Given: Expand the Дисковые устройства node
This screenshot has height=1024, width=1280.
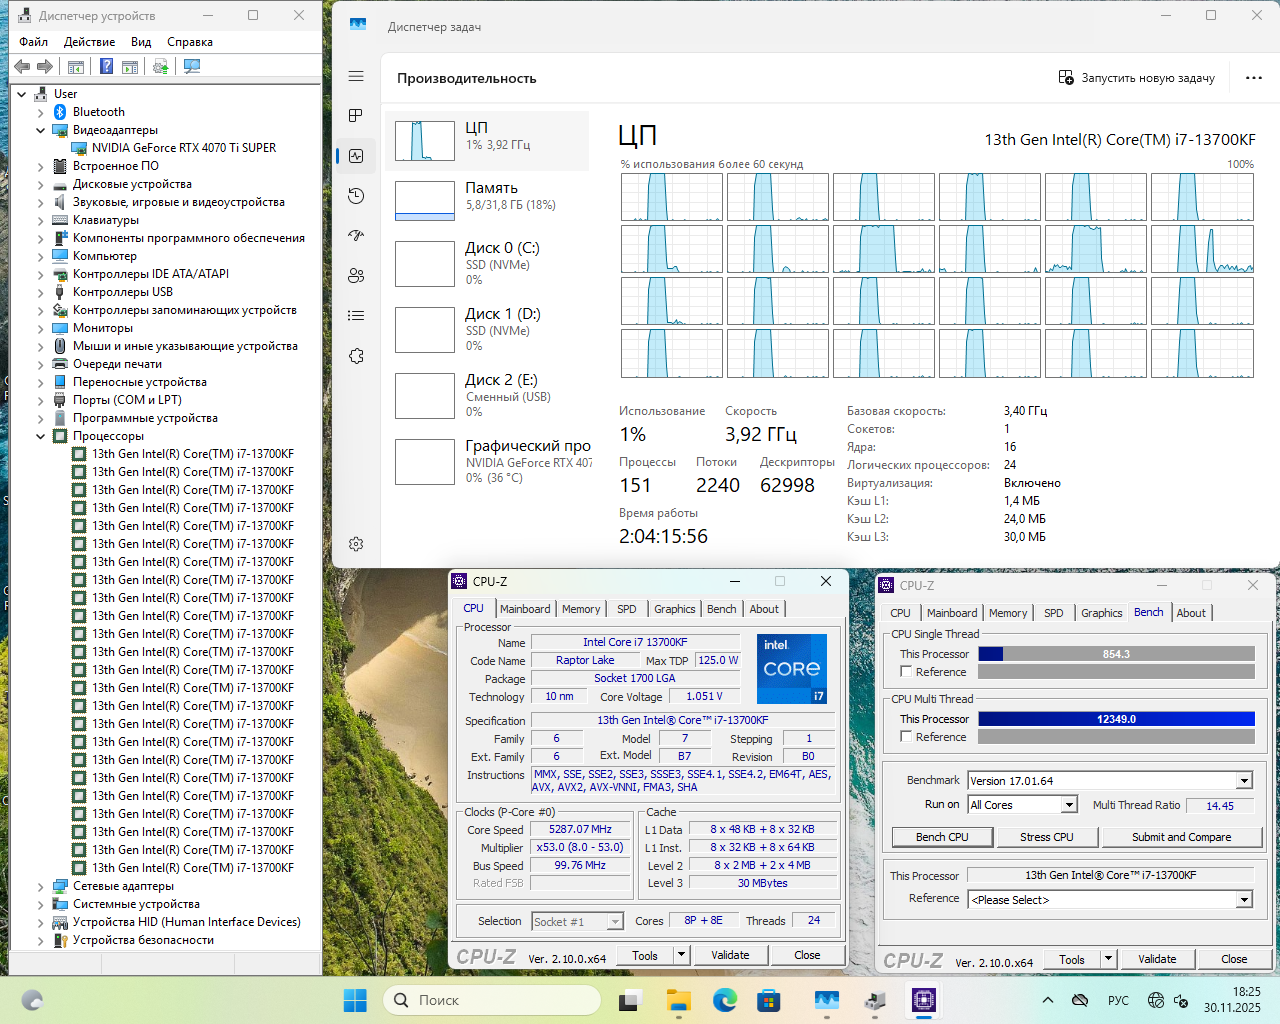Looking at the screenshot, I should 40,184.
